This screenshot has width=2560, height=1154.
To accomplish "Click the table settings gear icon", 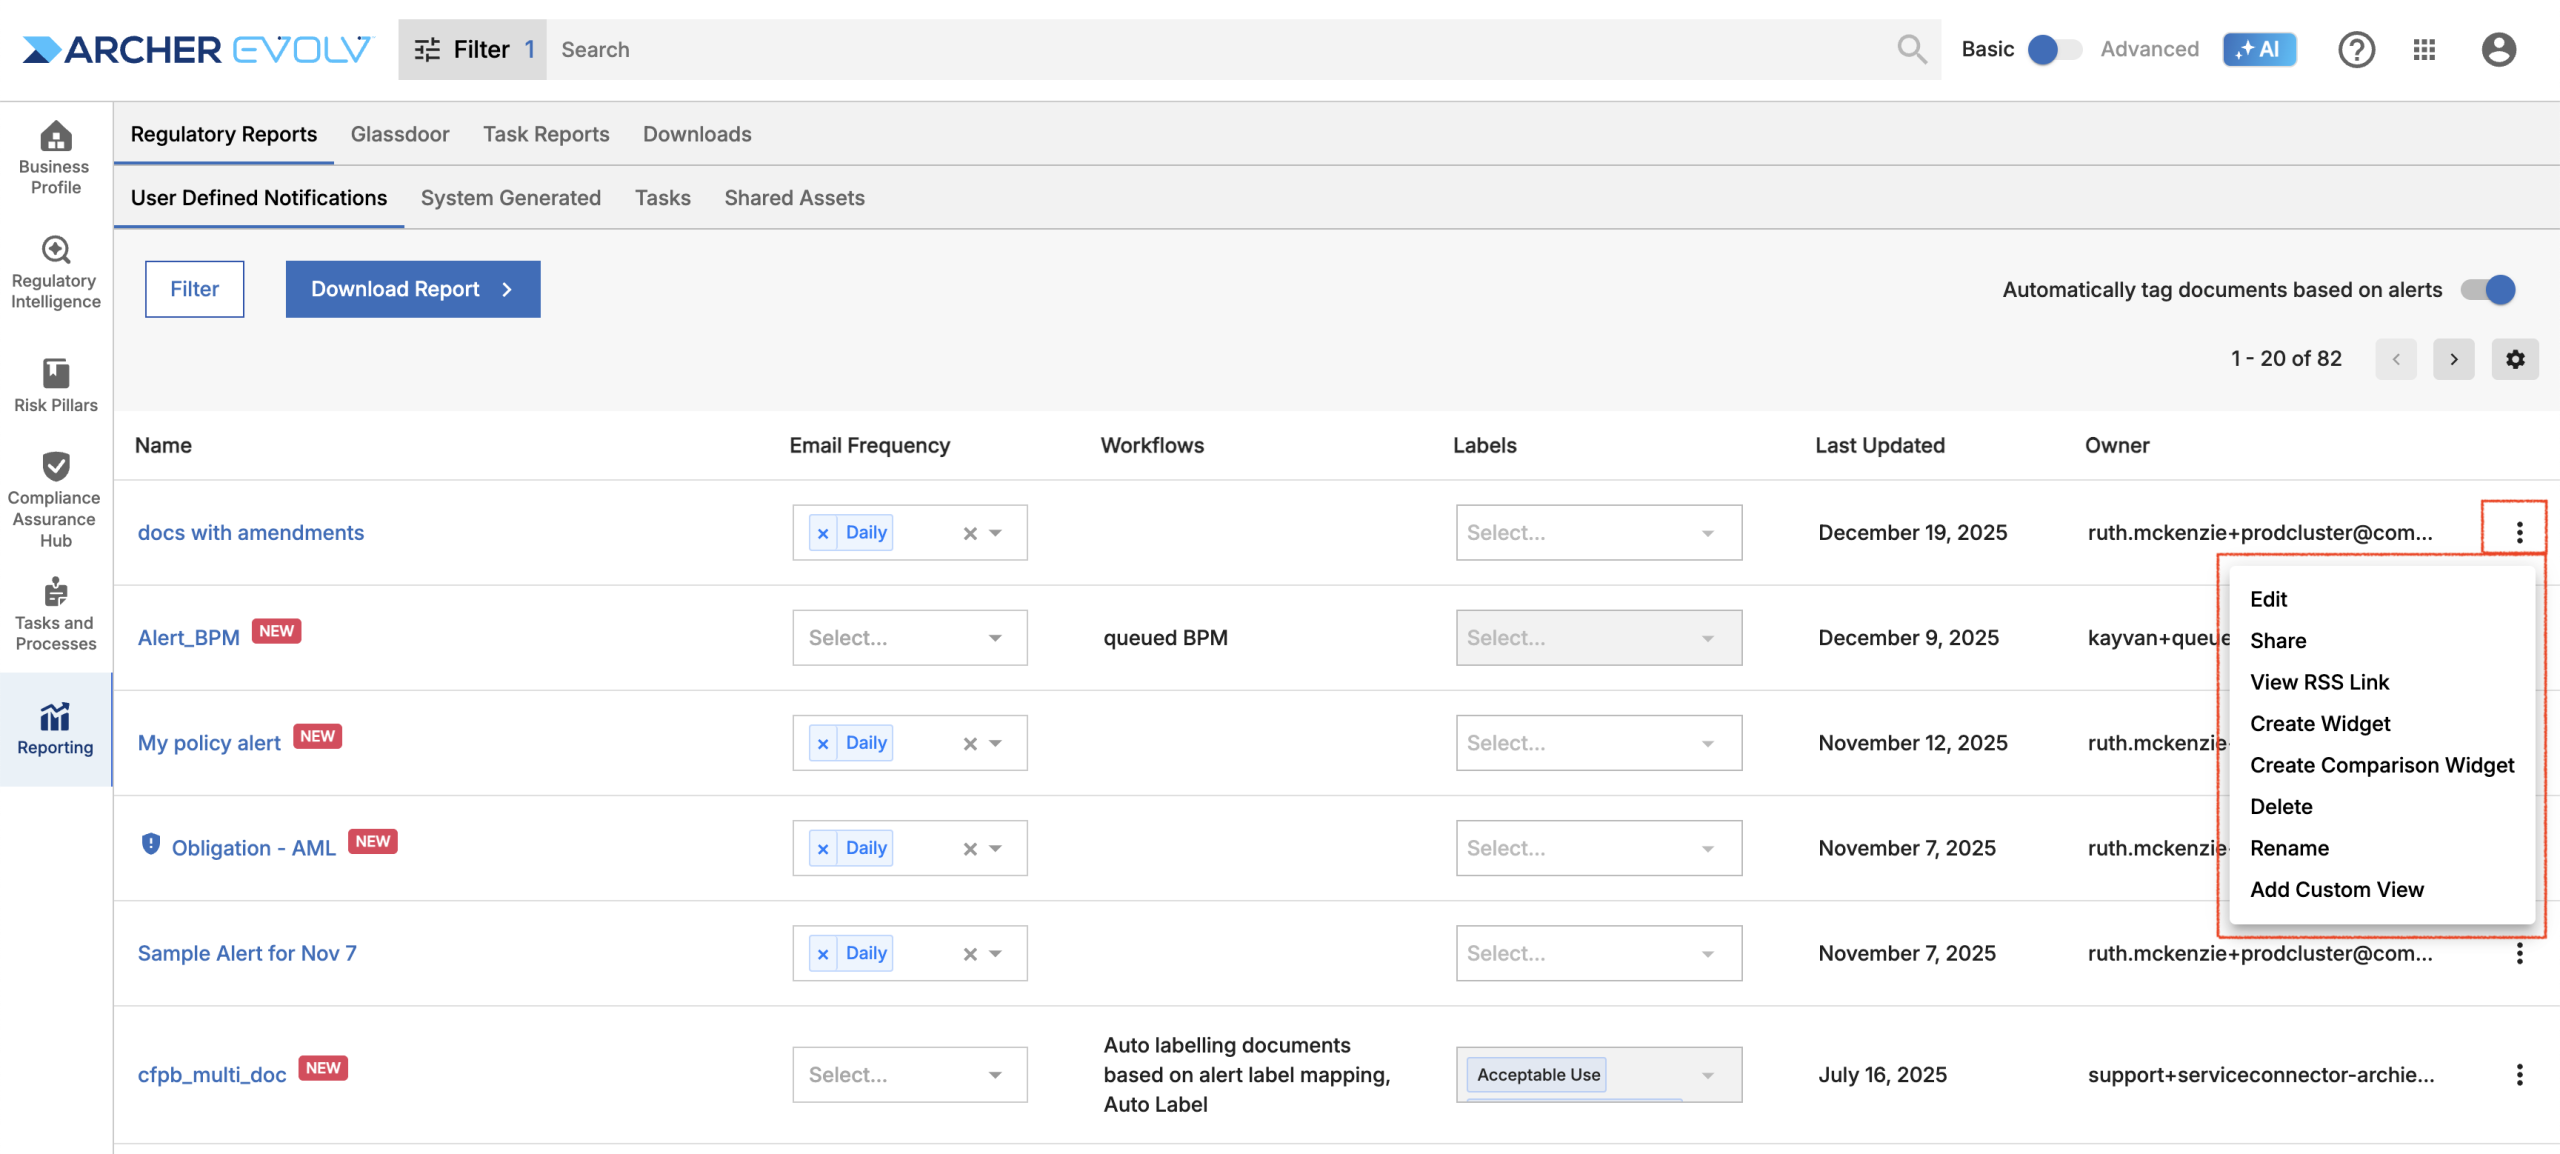I will coord(2514,359).
